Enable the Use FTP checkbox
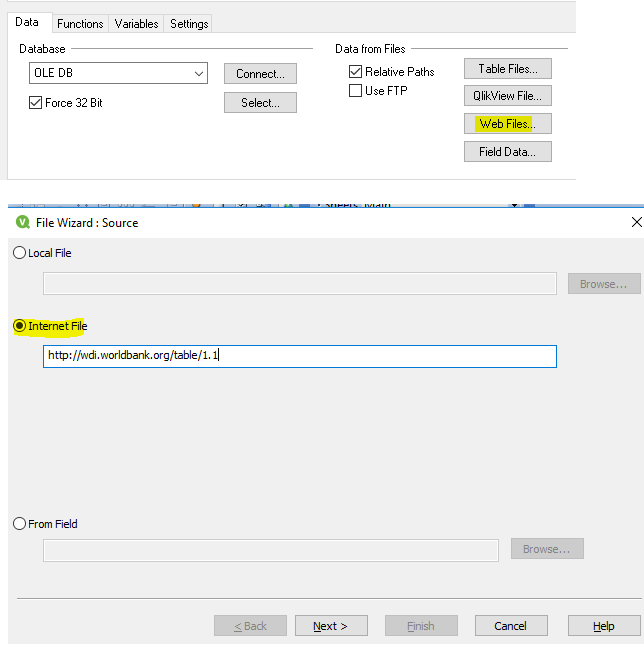 (355, 91)
